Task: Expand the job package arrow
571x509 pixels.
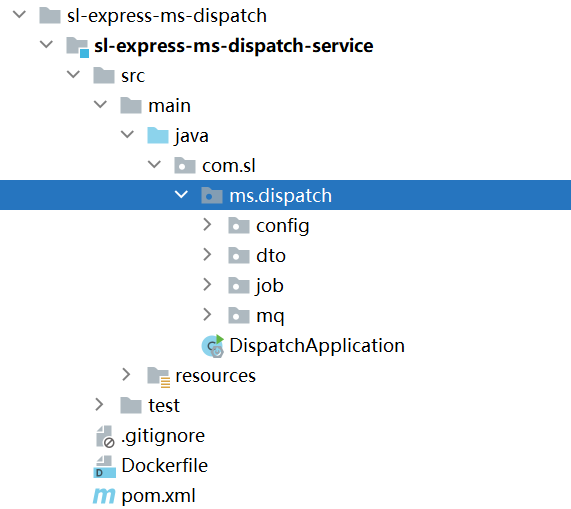Action: pos(207,284)
